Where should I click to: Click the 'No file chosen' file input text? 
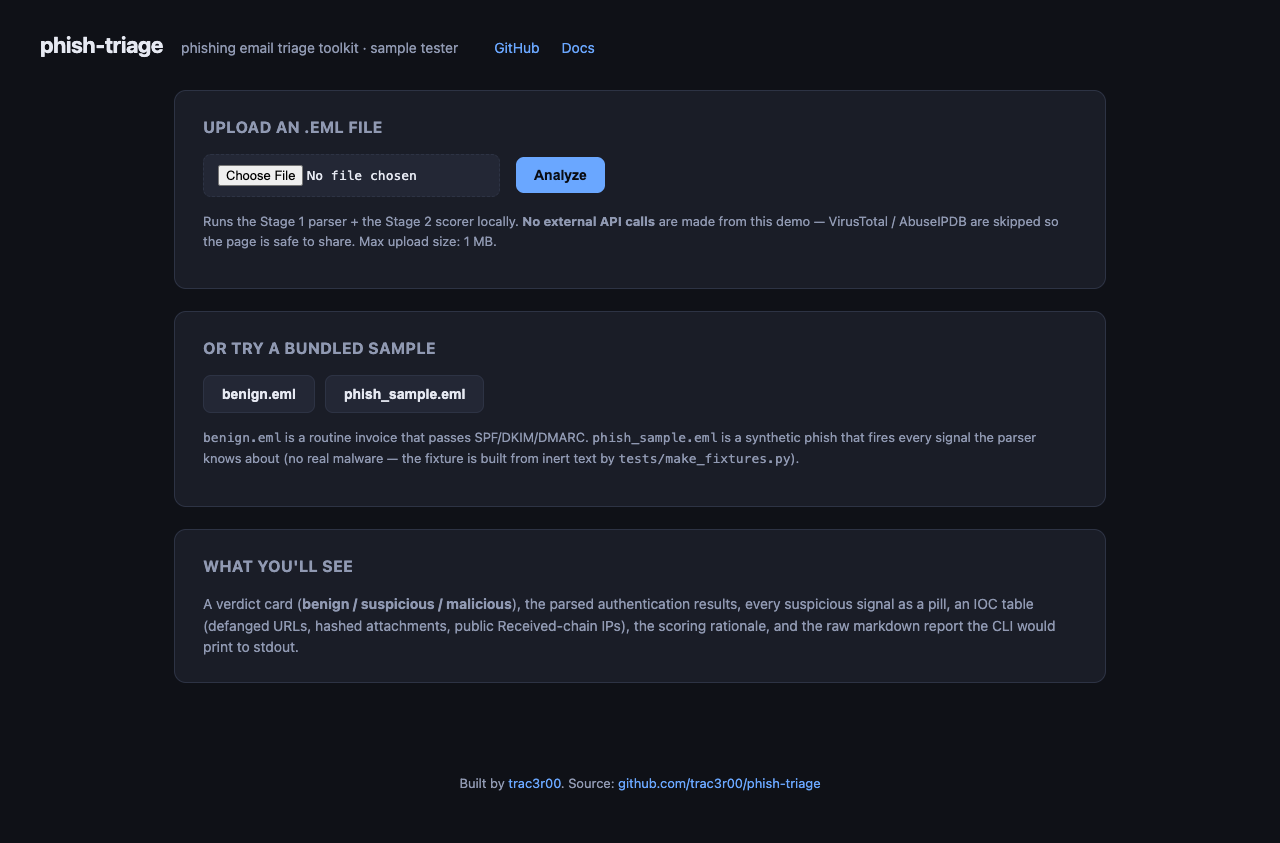tap(361, 176)
